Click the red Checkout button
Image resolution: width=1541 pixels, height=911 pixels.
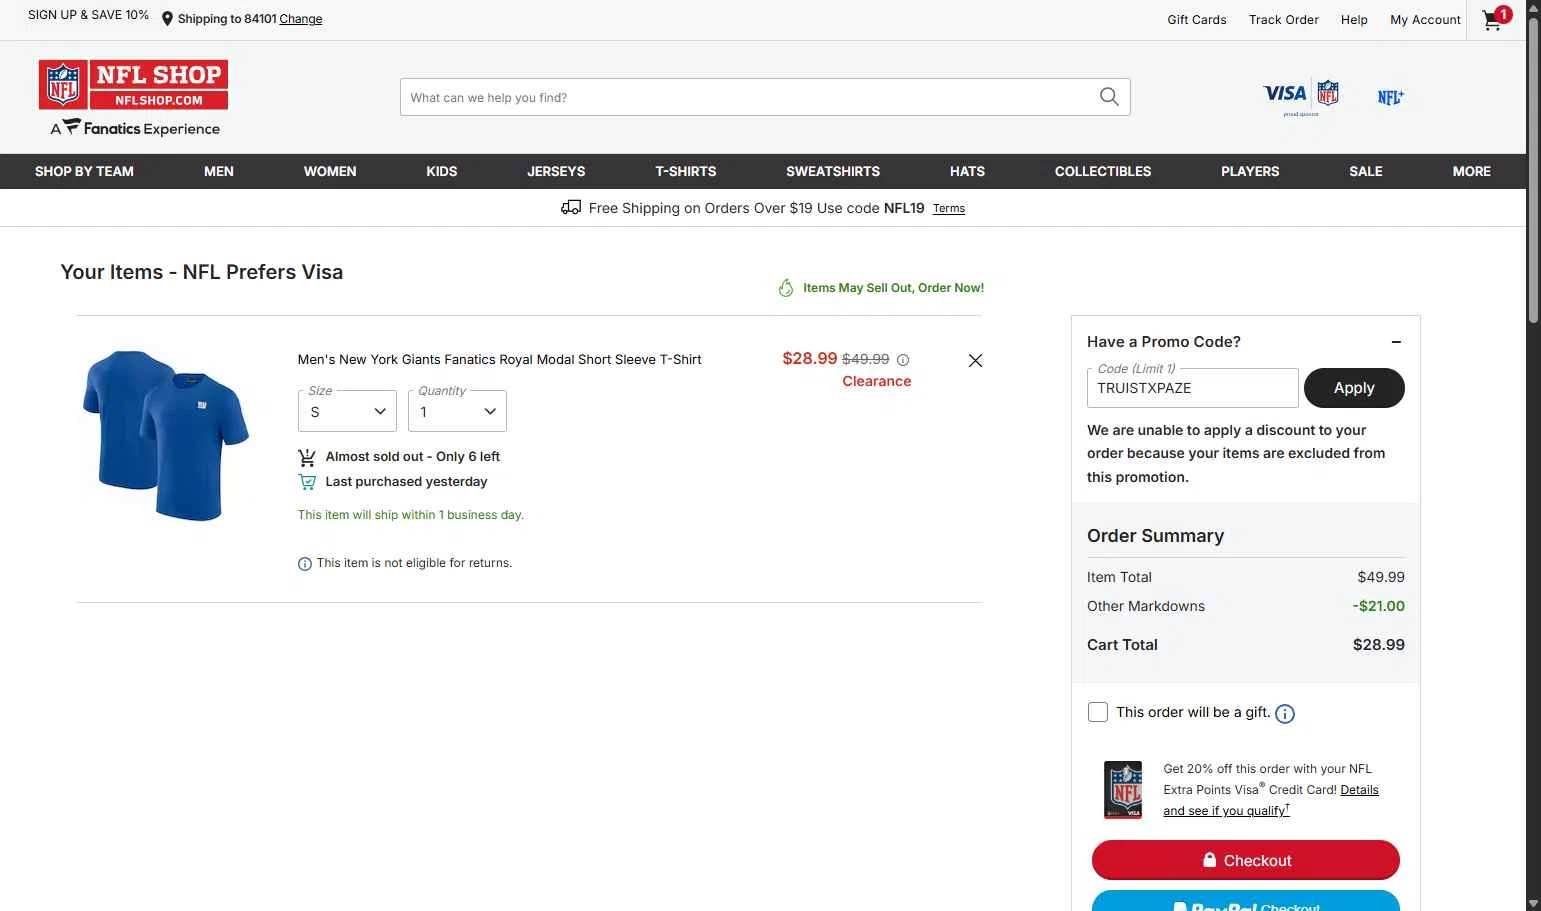click(1246, 860)
